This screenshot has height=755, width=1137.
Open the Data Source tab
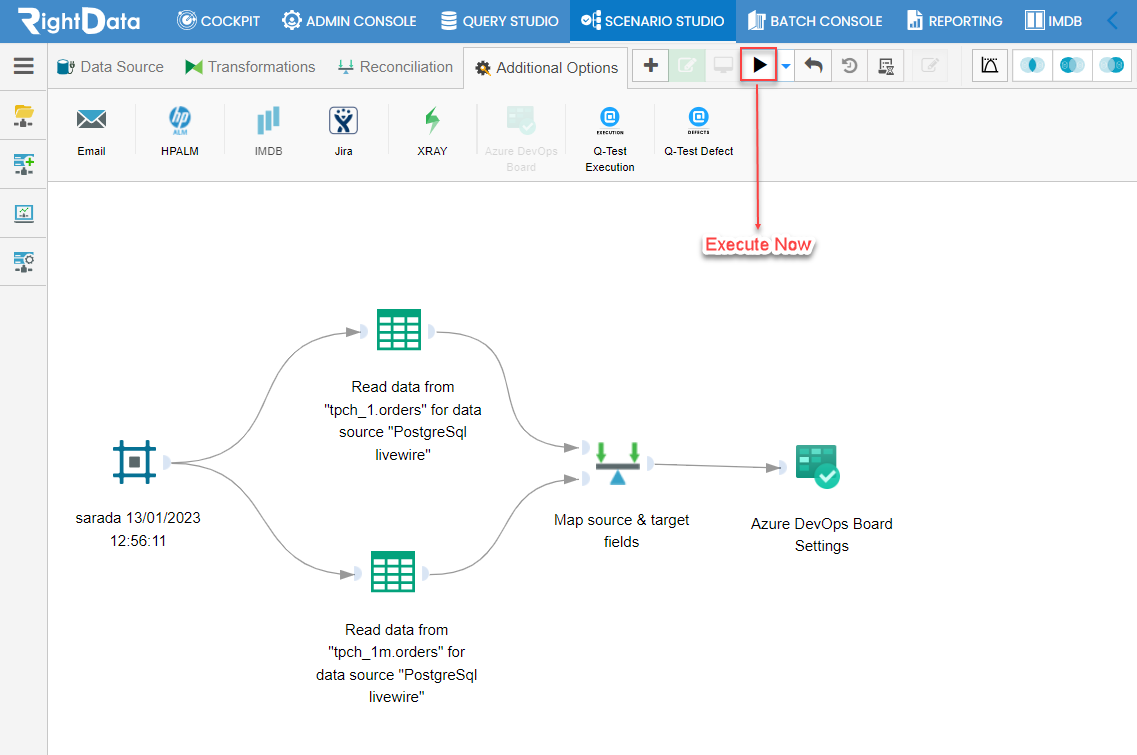pyautogui.click(x=110, y=67)
